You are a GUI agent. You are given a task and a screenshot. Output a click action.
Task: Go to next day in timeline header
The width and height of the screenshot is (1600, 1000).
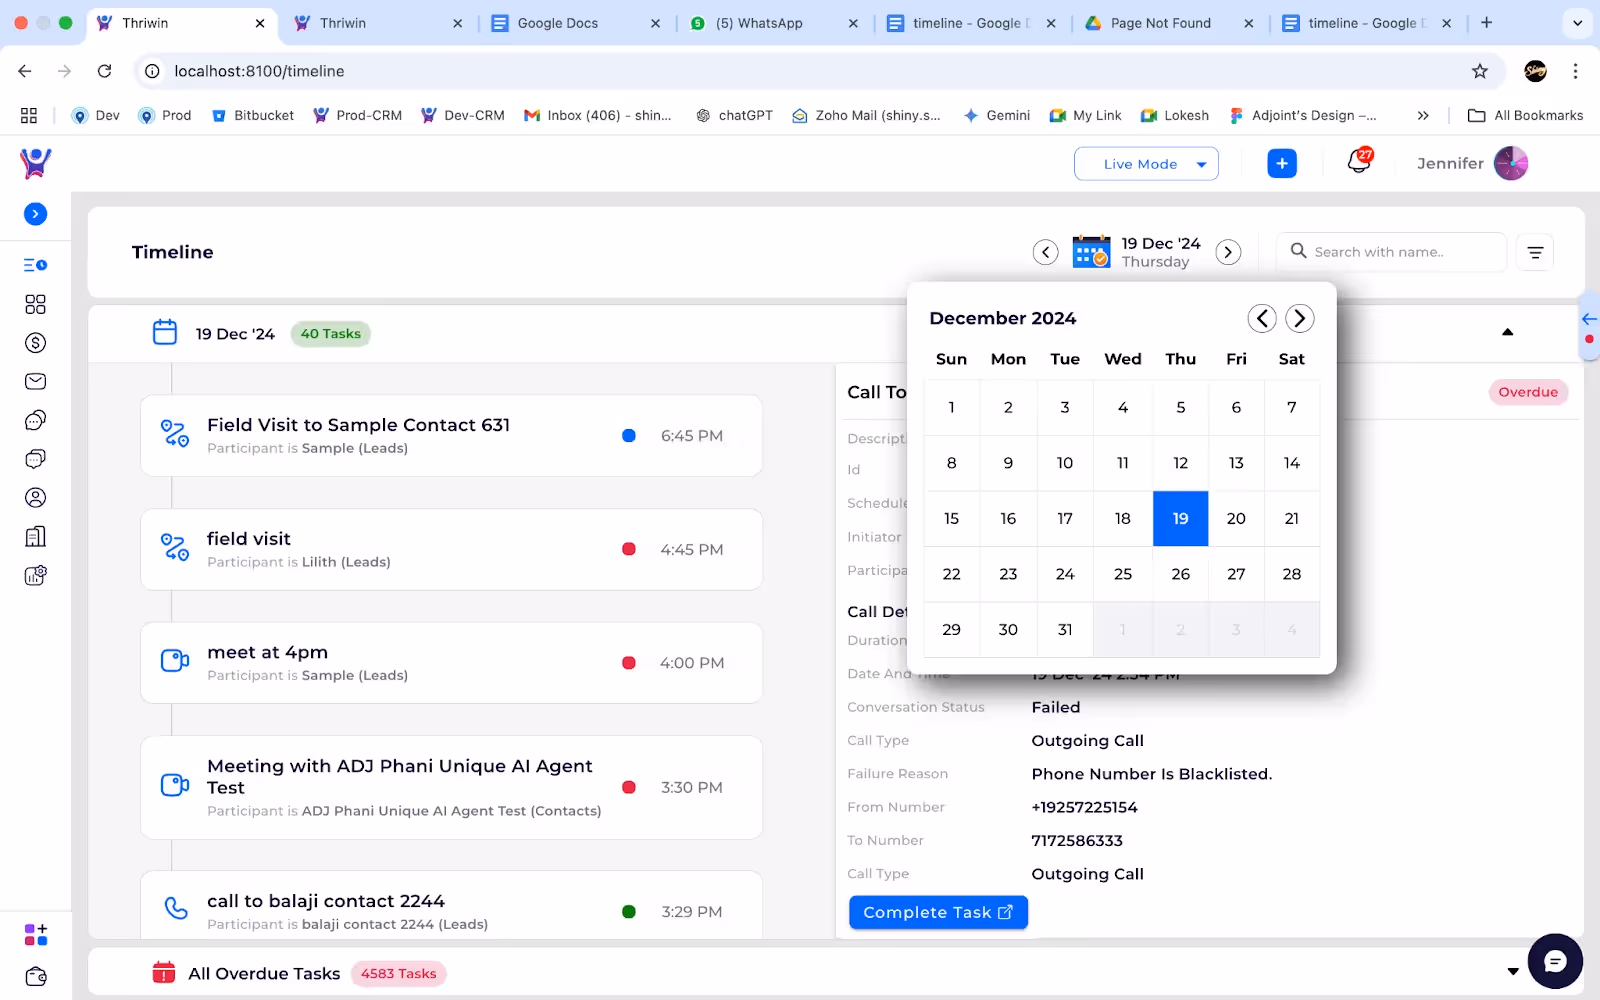pyautogui.click(x=1228, y=252)
